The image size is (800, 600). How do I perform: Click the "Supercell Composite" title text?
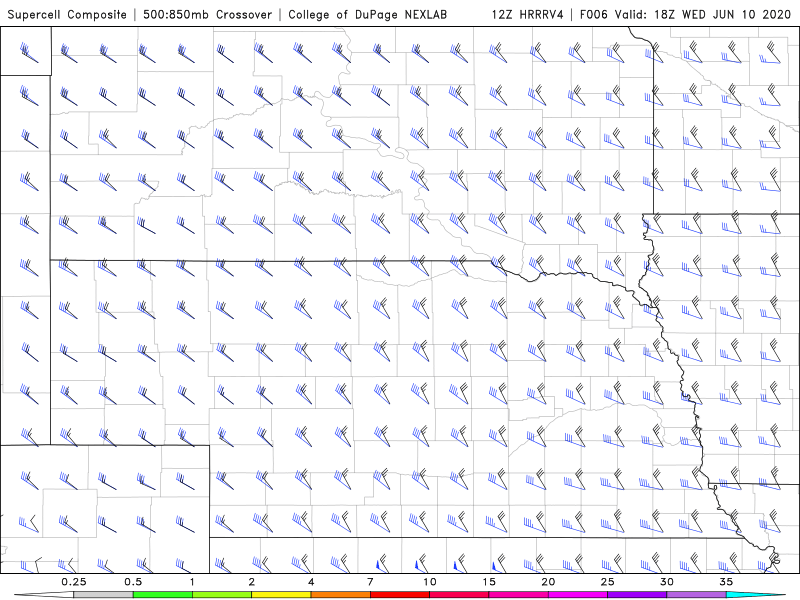coord(67,14)
